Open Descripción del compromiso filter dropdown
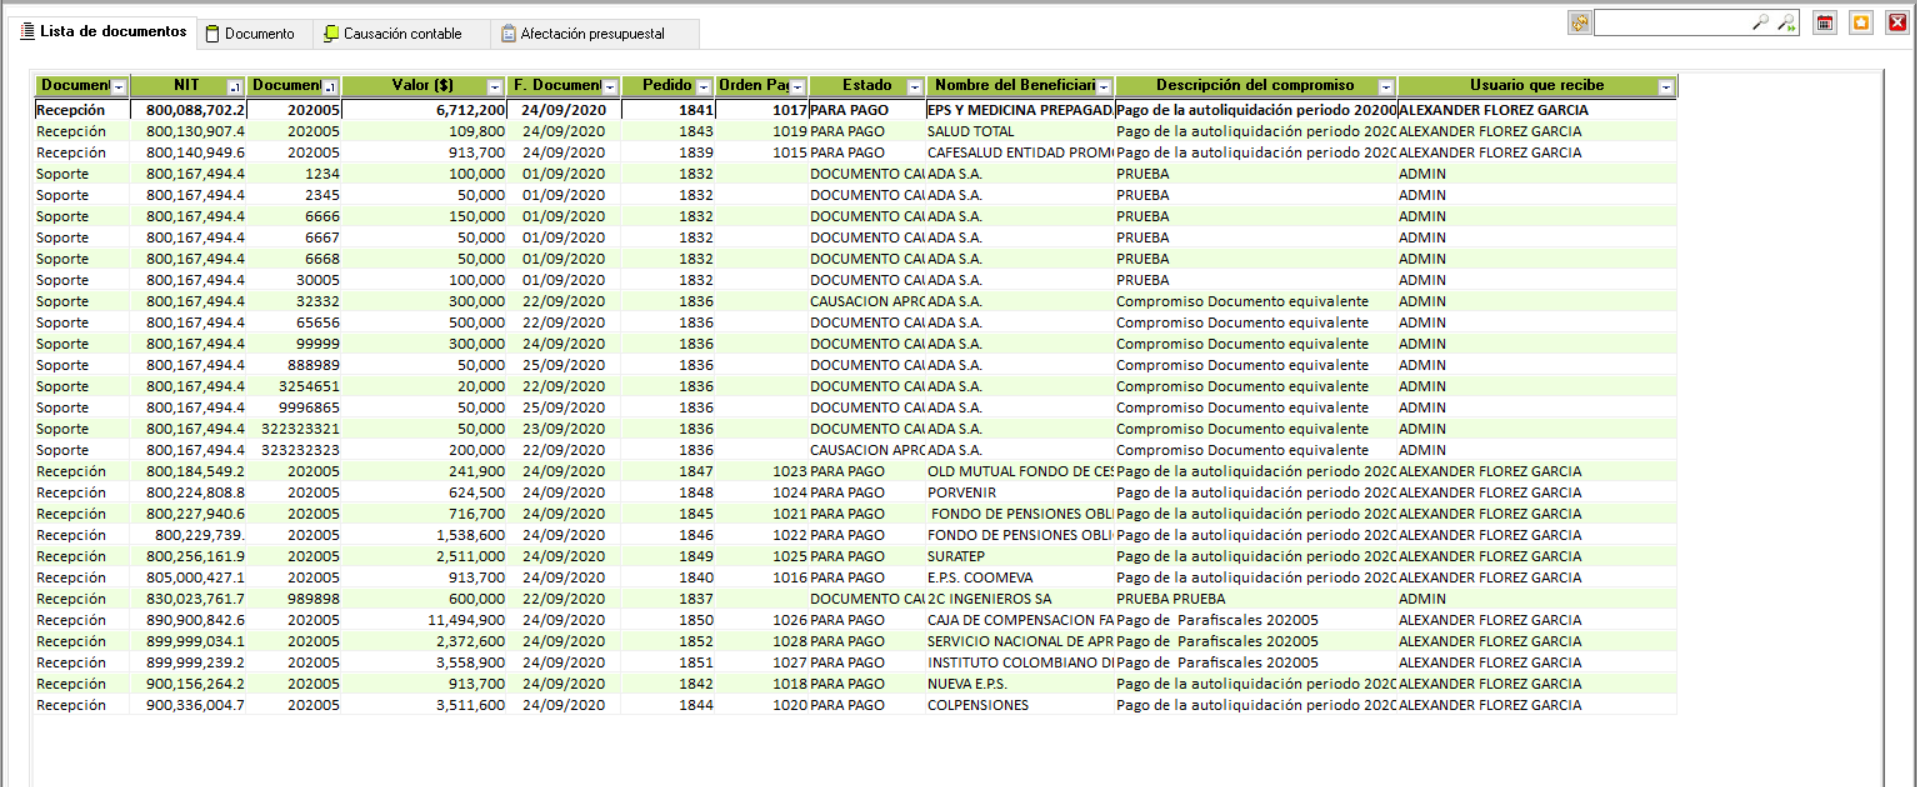 [1386, 87]
